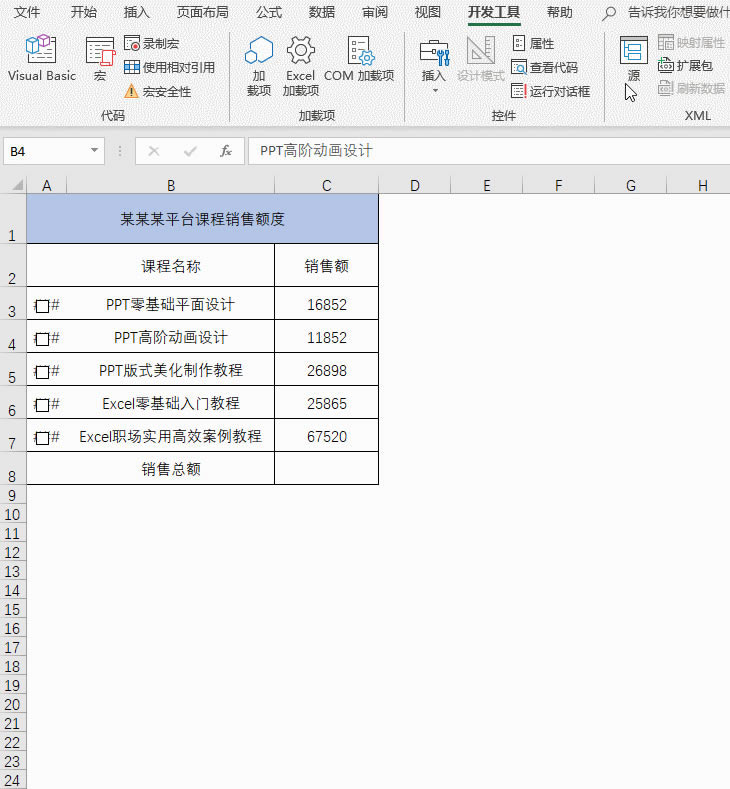Select column E header
This screenshot has width=730, height=789.
(486, 186)
